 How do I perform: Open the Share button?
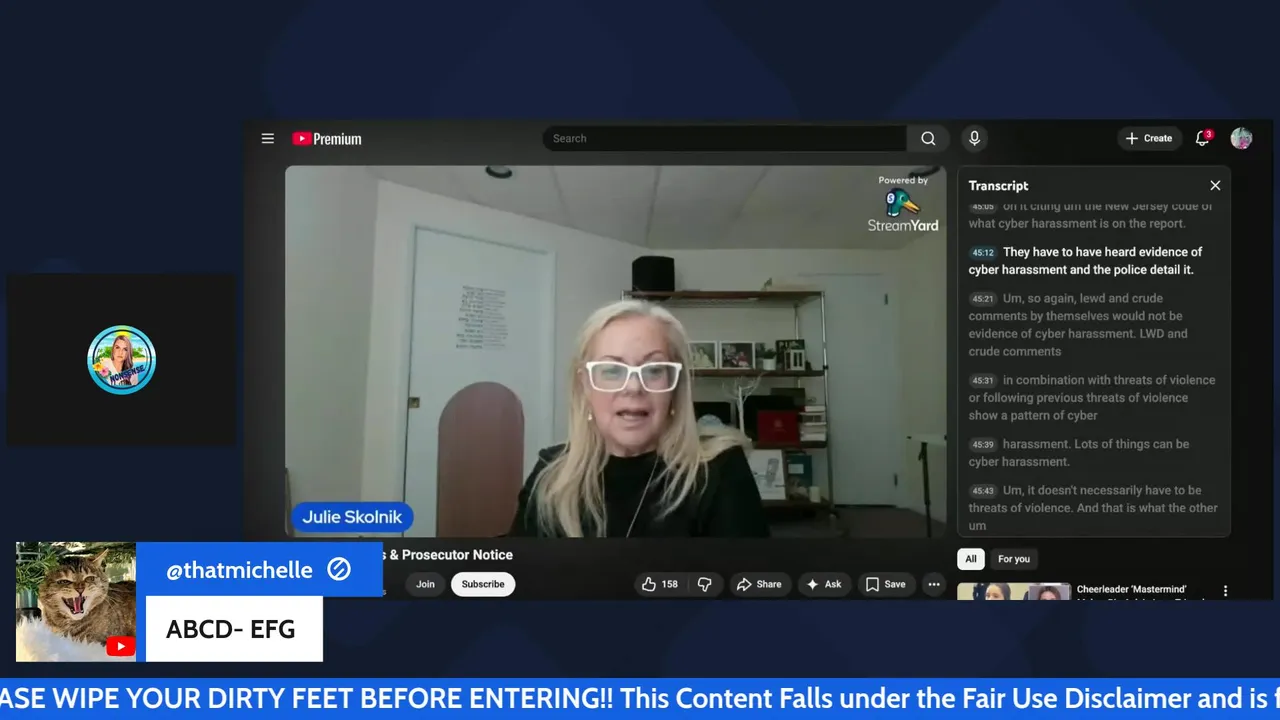click(759, 584)
